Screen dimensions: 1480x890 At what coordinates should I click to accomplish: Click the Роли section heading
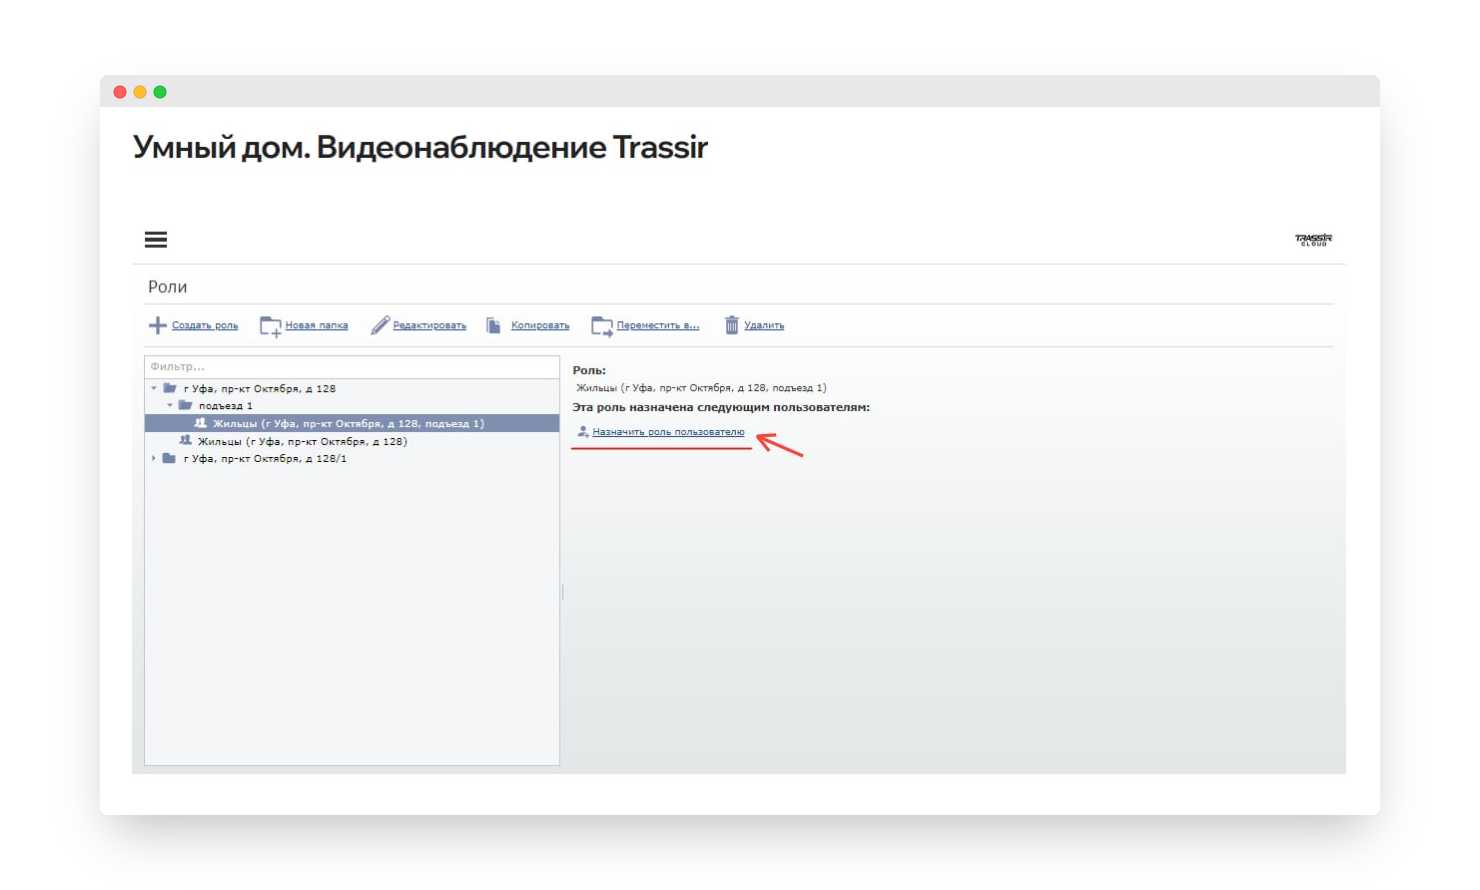coord(168,287)
